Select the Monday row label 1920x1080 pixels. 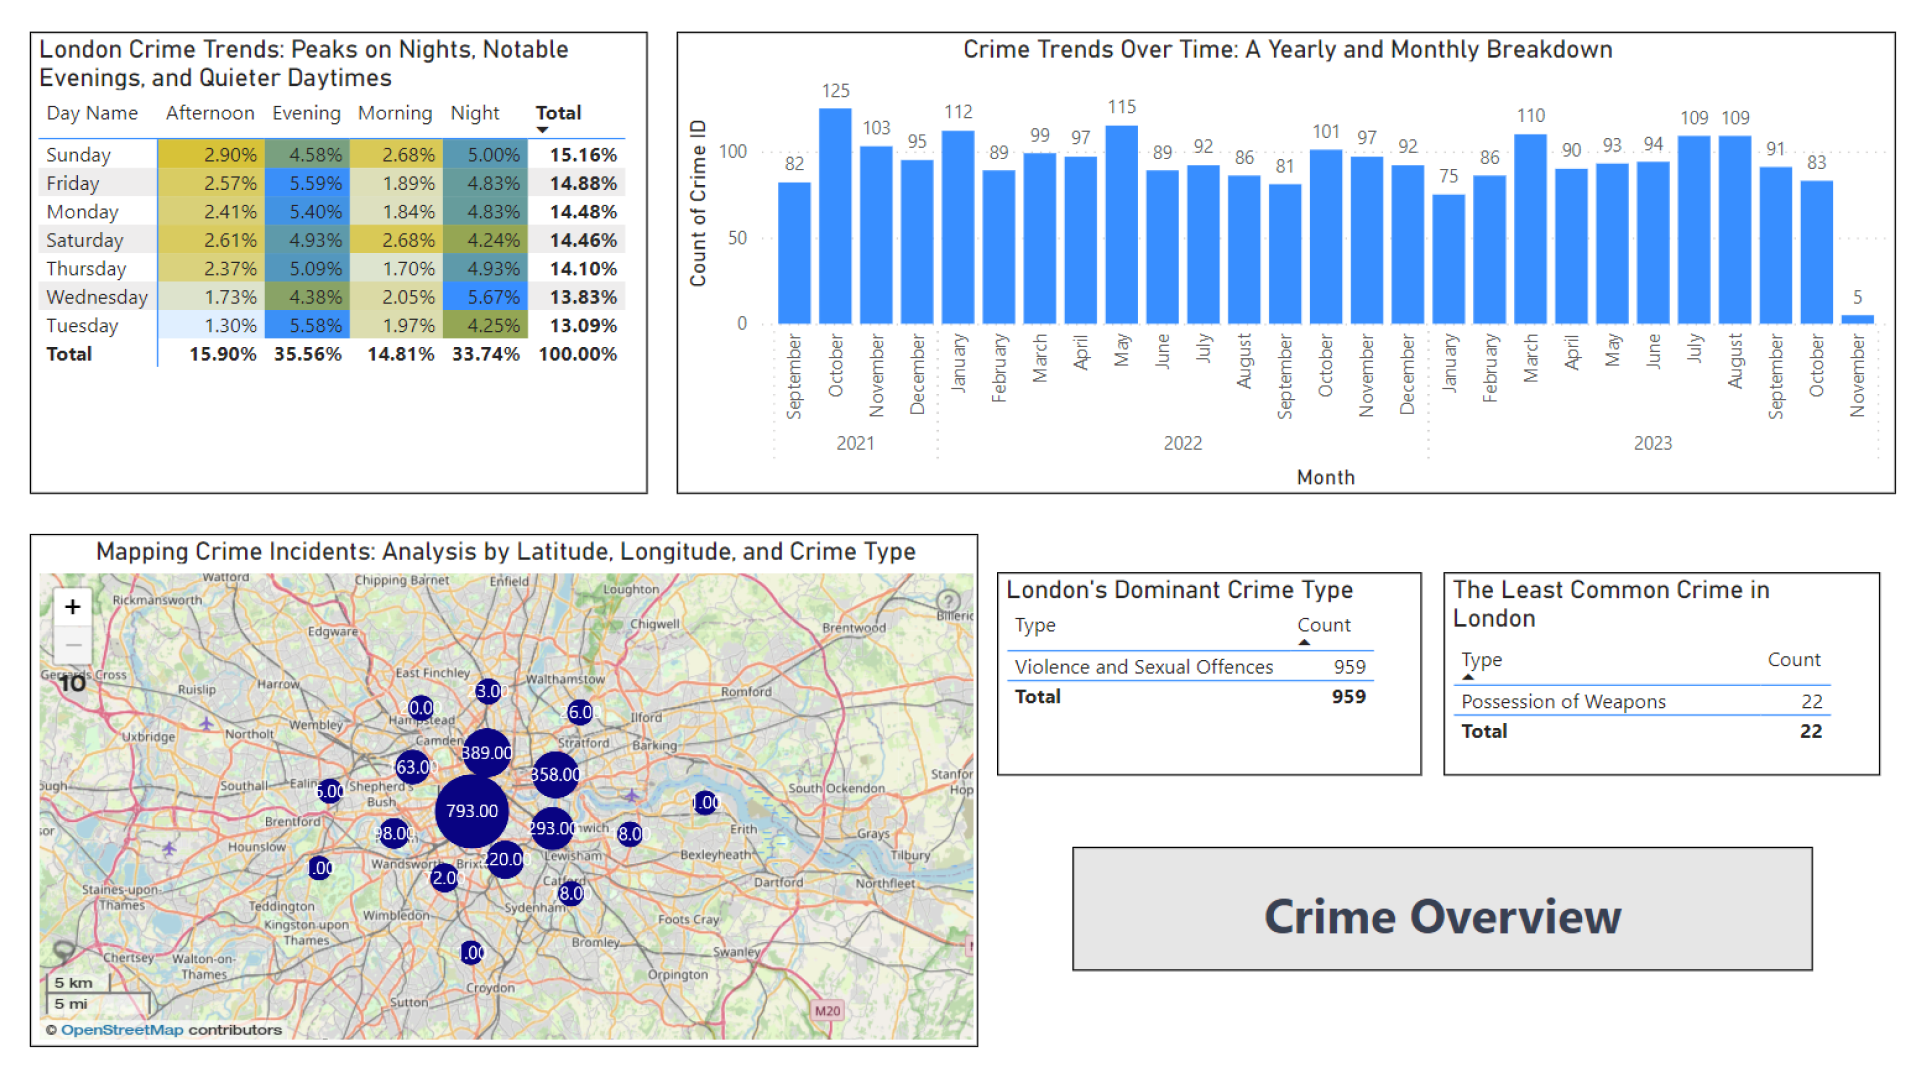(82, 212)
